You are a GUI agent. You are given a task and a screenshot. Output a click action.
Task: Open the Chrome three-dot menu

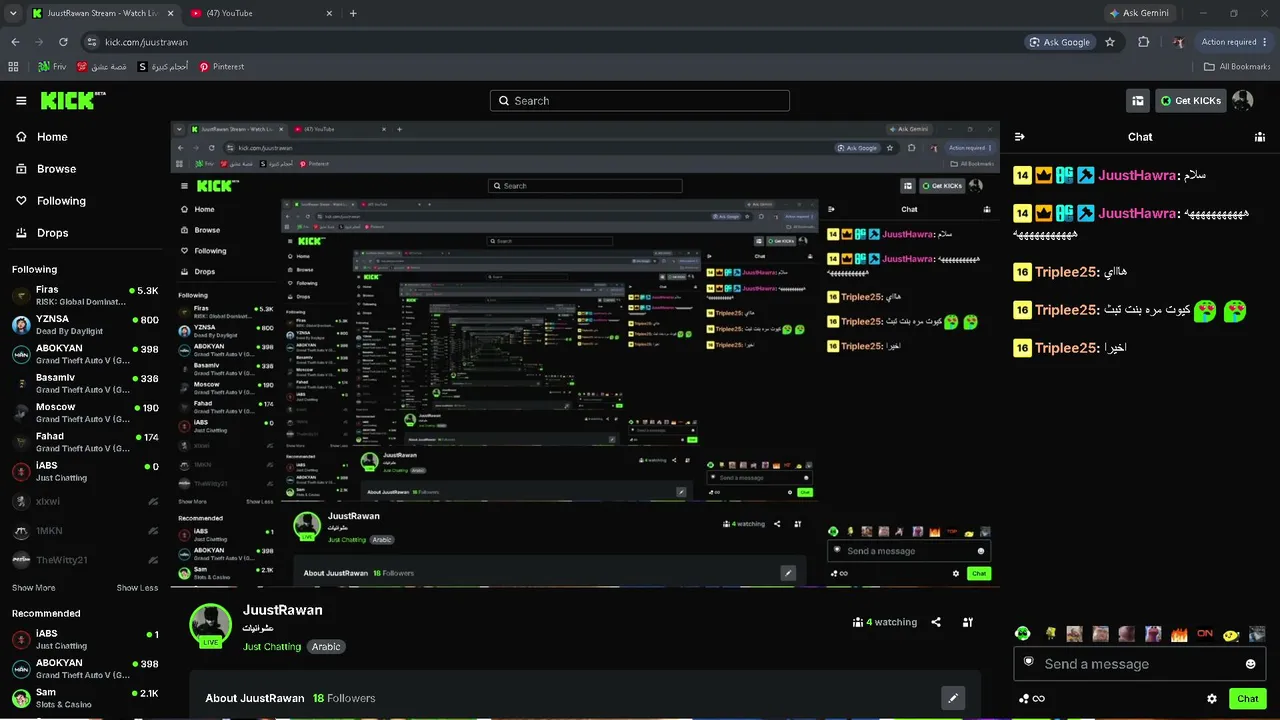[1265, 42]
